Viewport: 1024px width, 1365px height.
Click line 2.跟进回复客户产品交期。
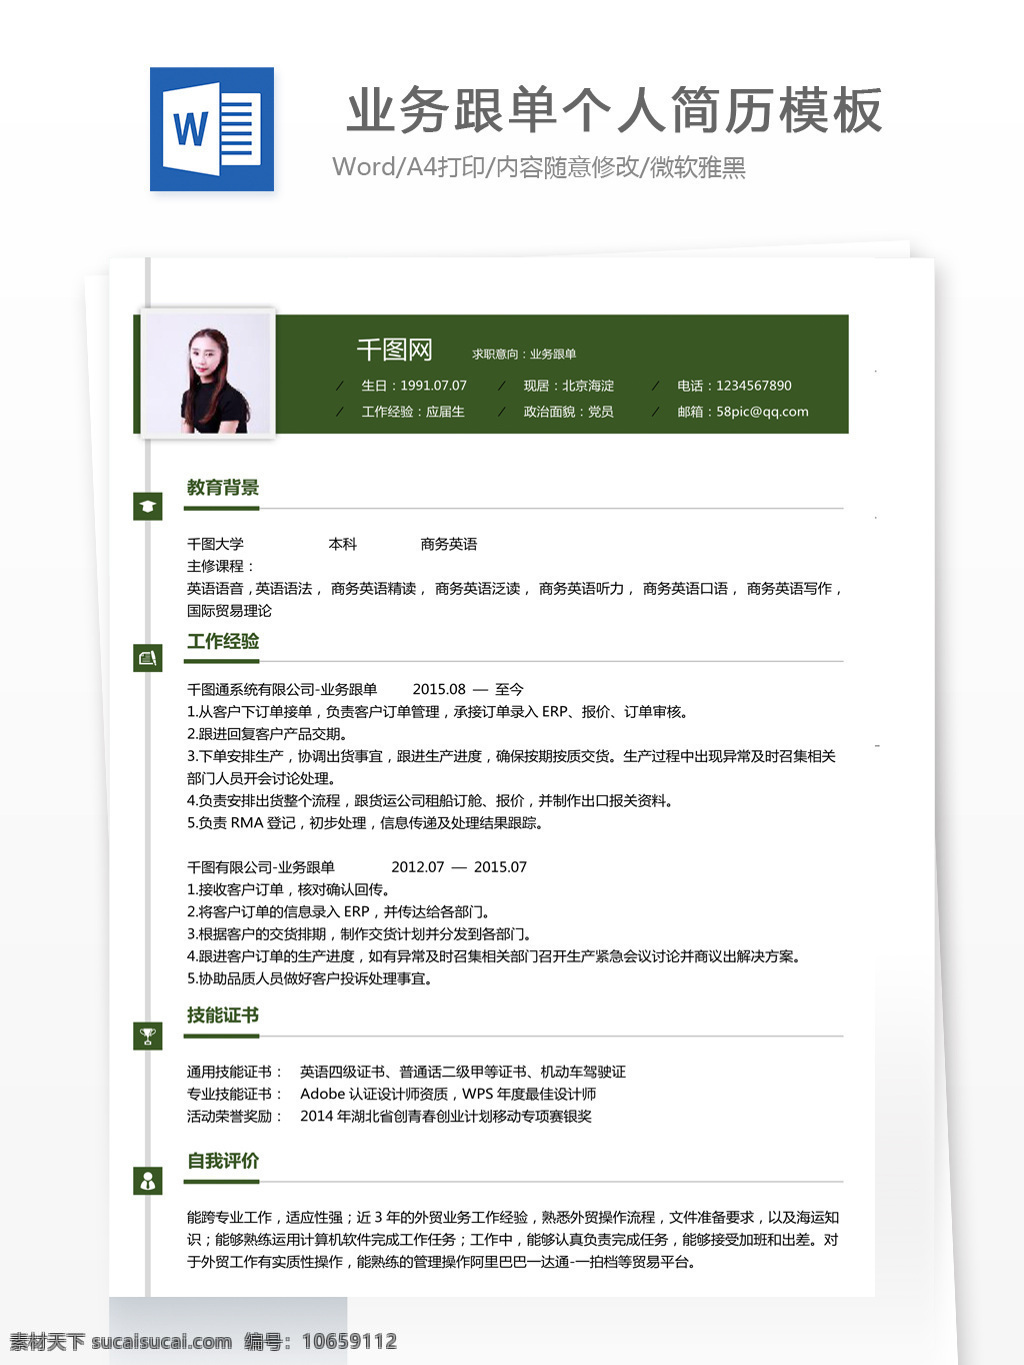267,733
